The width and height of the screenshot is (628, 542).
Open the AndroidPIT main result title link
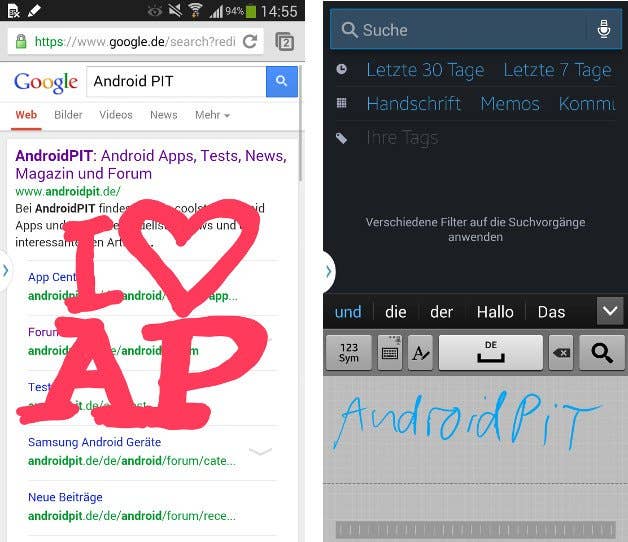151,165
